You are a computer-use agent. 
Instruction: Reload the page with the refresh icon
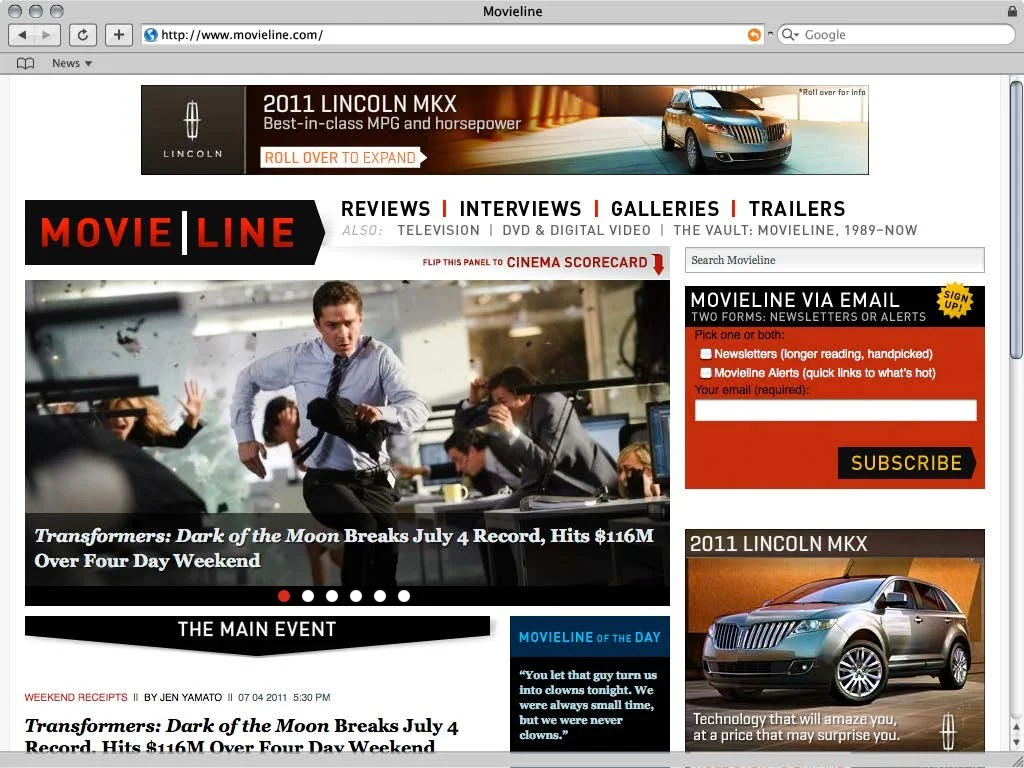(83, 35)
